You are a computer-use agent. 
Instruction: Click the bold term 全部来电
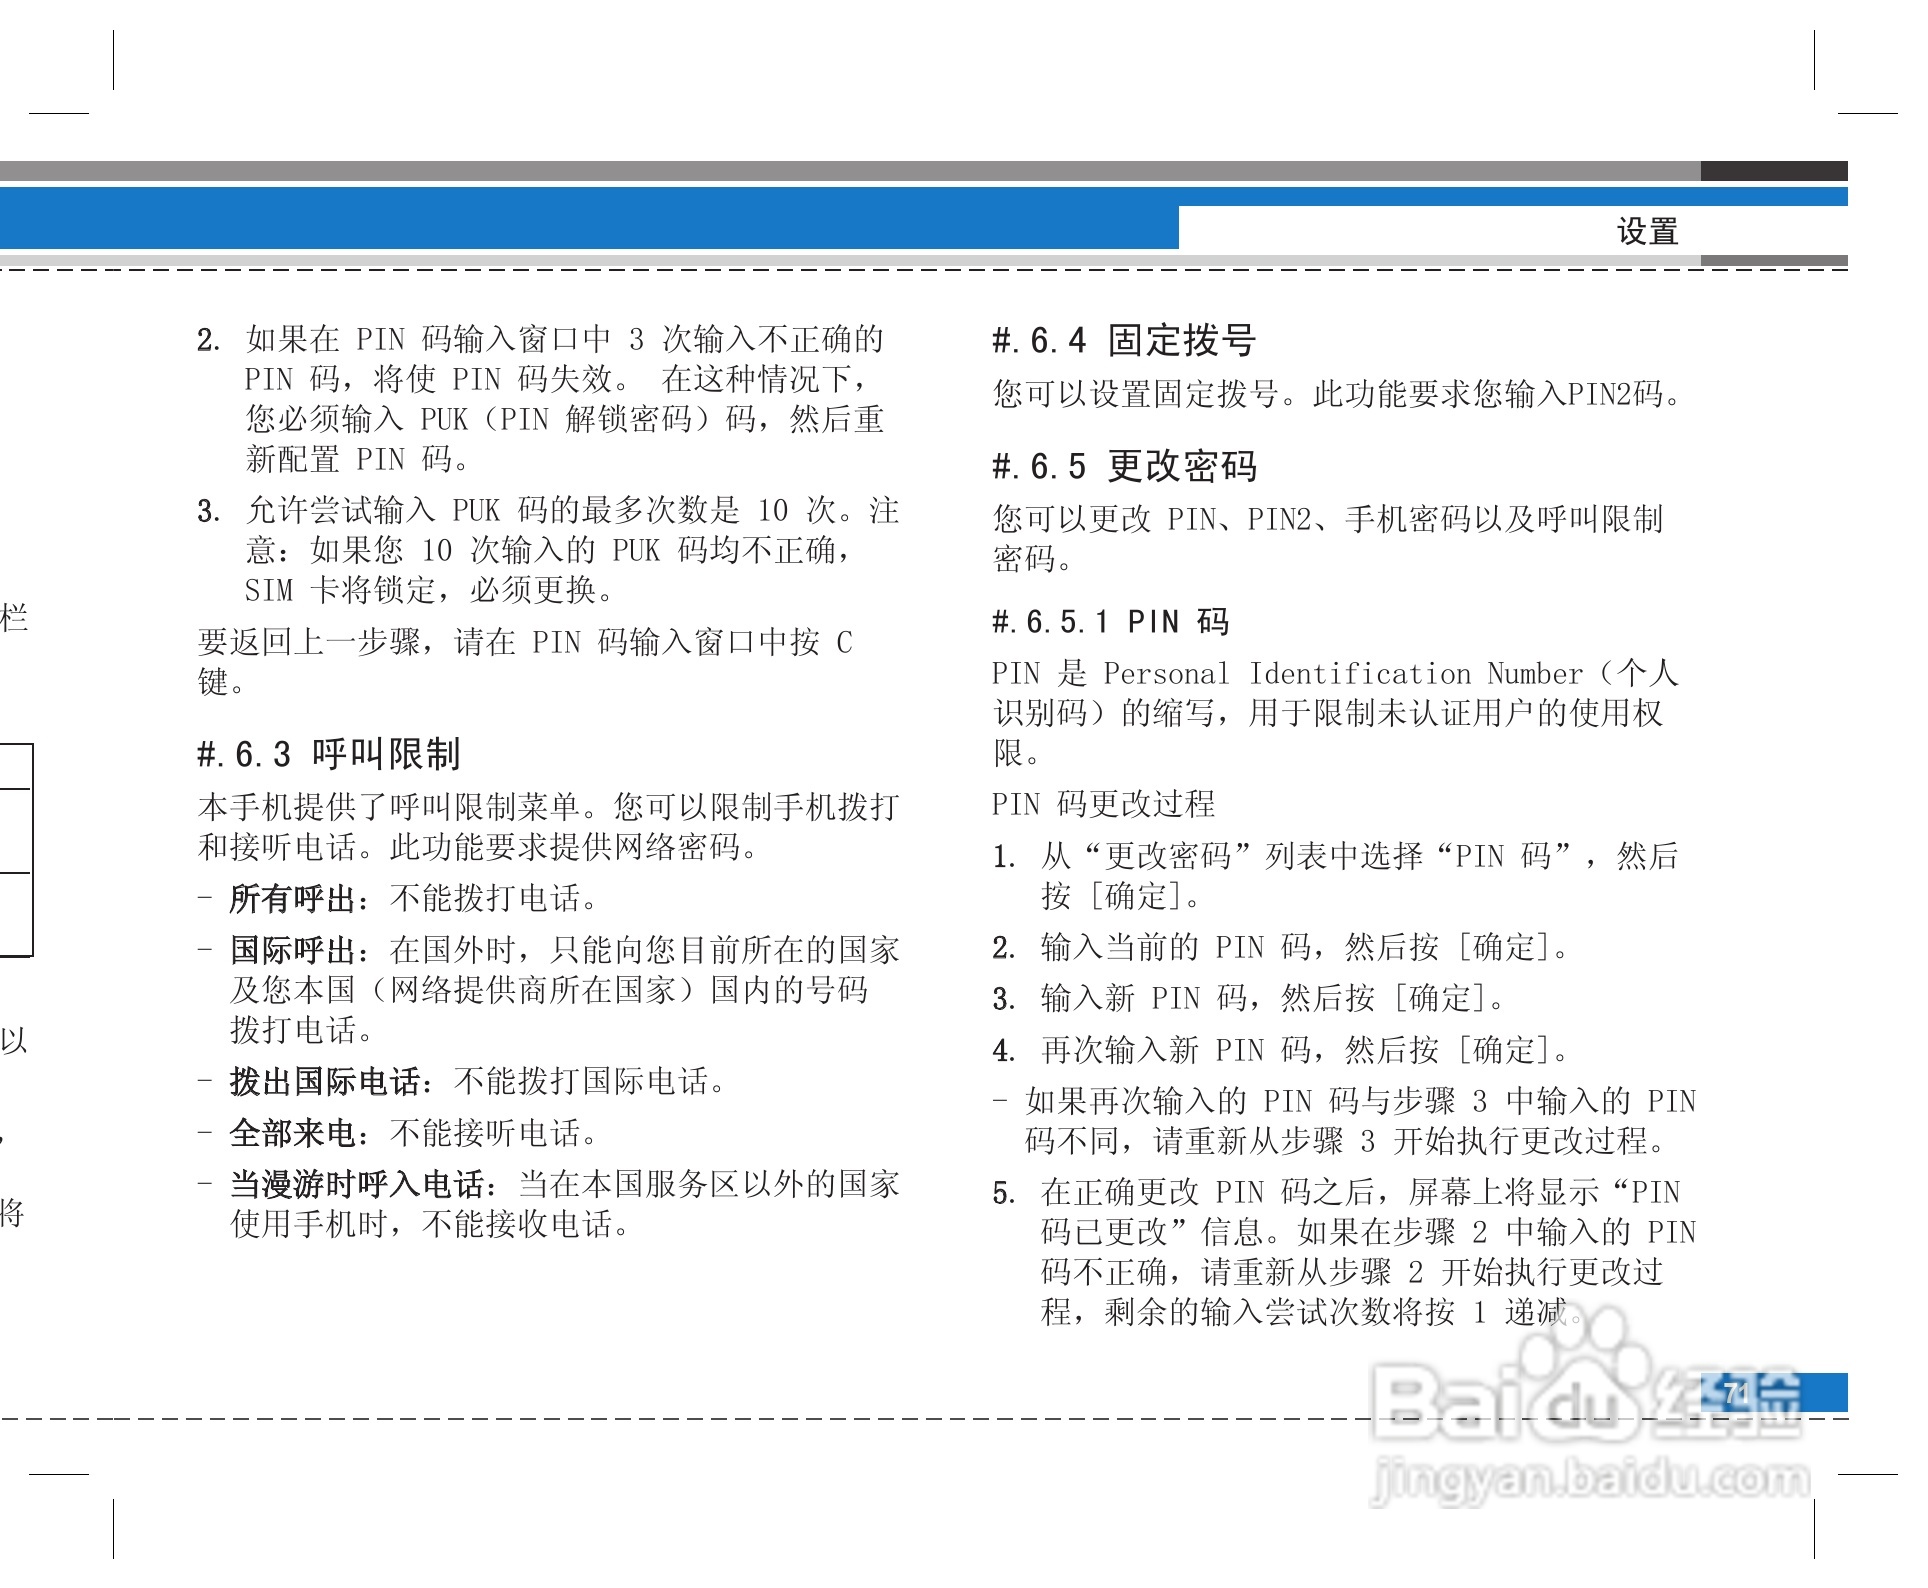coord(293,1133)
